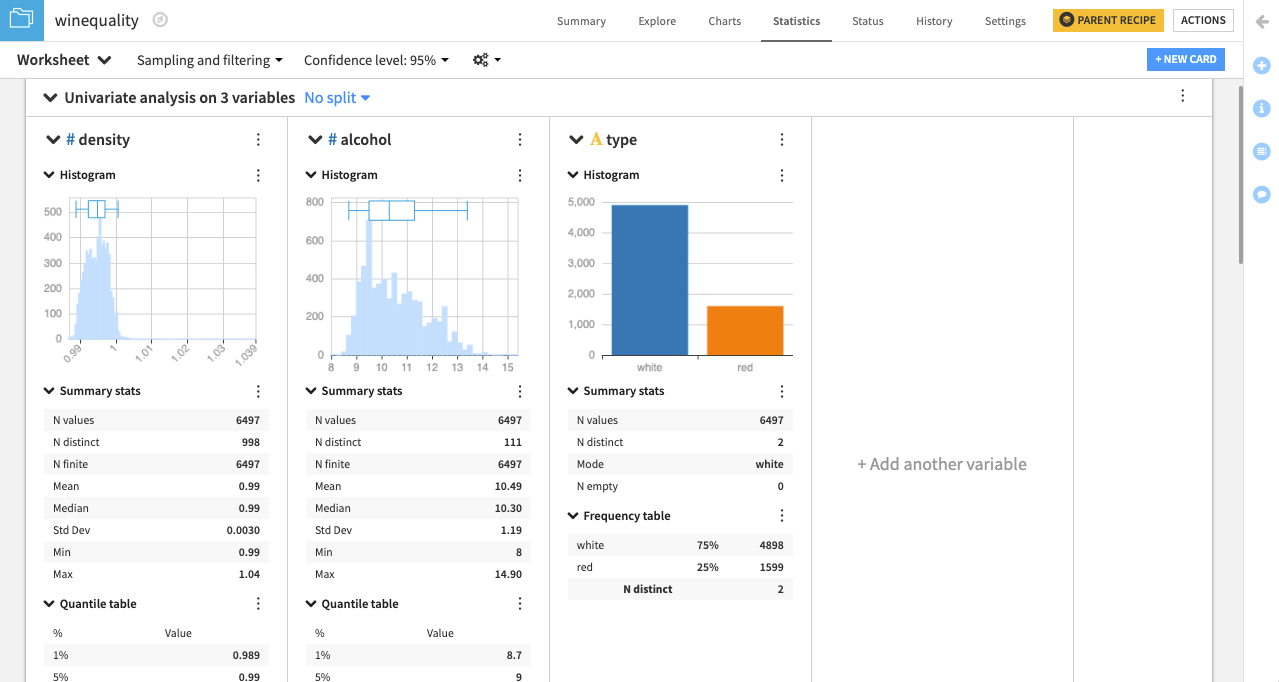1279x682 pixels.
Task: Open the Frequency table options menu
Action: click(x=781, y=515)
